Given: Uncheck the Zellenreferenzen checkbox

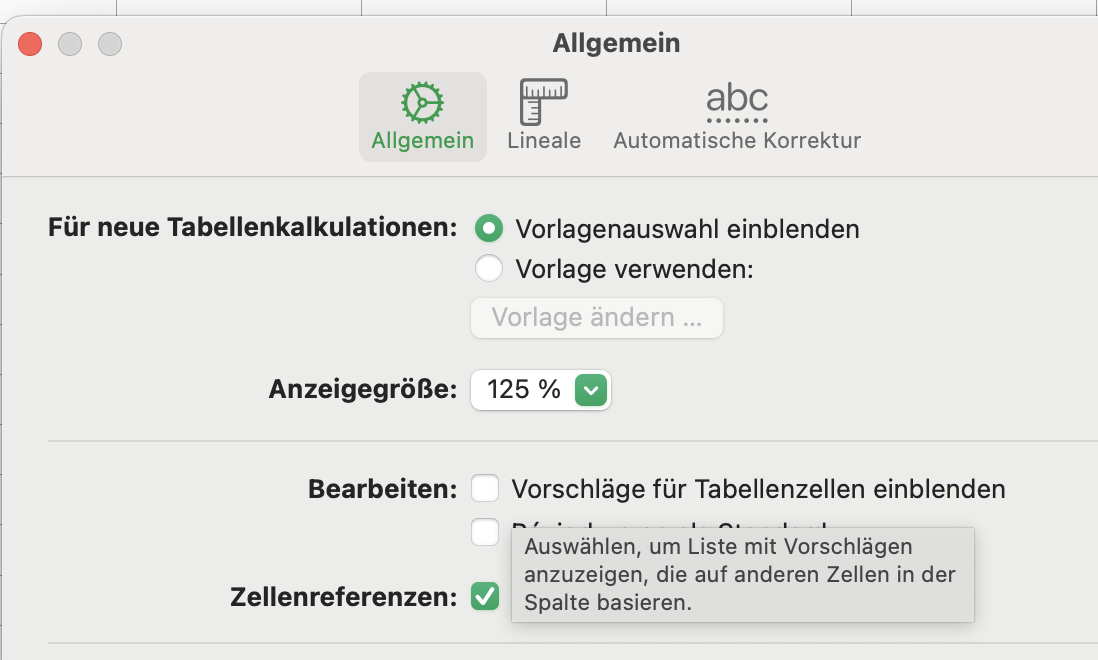Looking at the screenshot, I should [485, 597].
